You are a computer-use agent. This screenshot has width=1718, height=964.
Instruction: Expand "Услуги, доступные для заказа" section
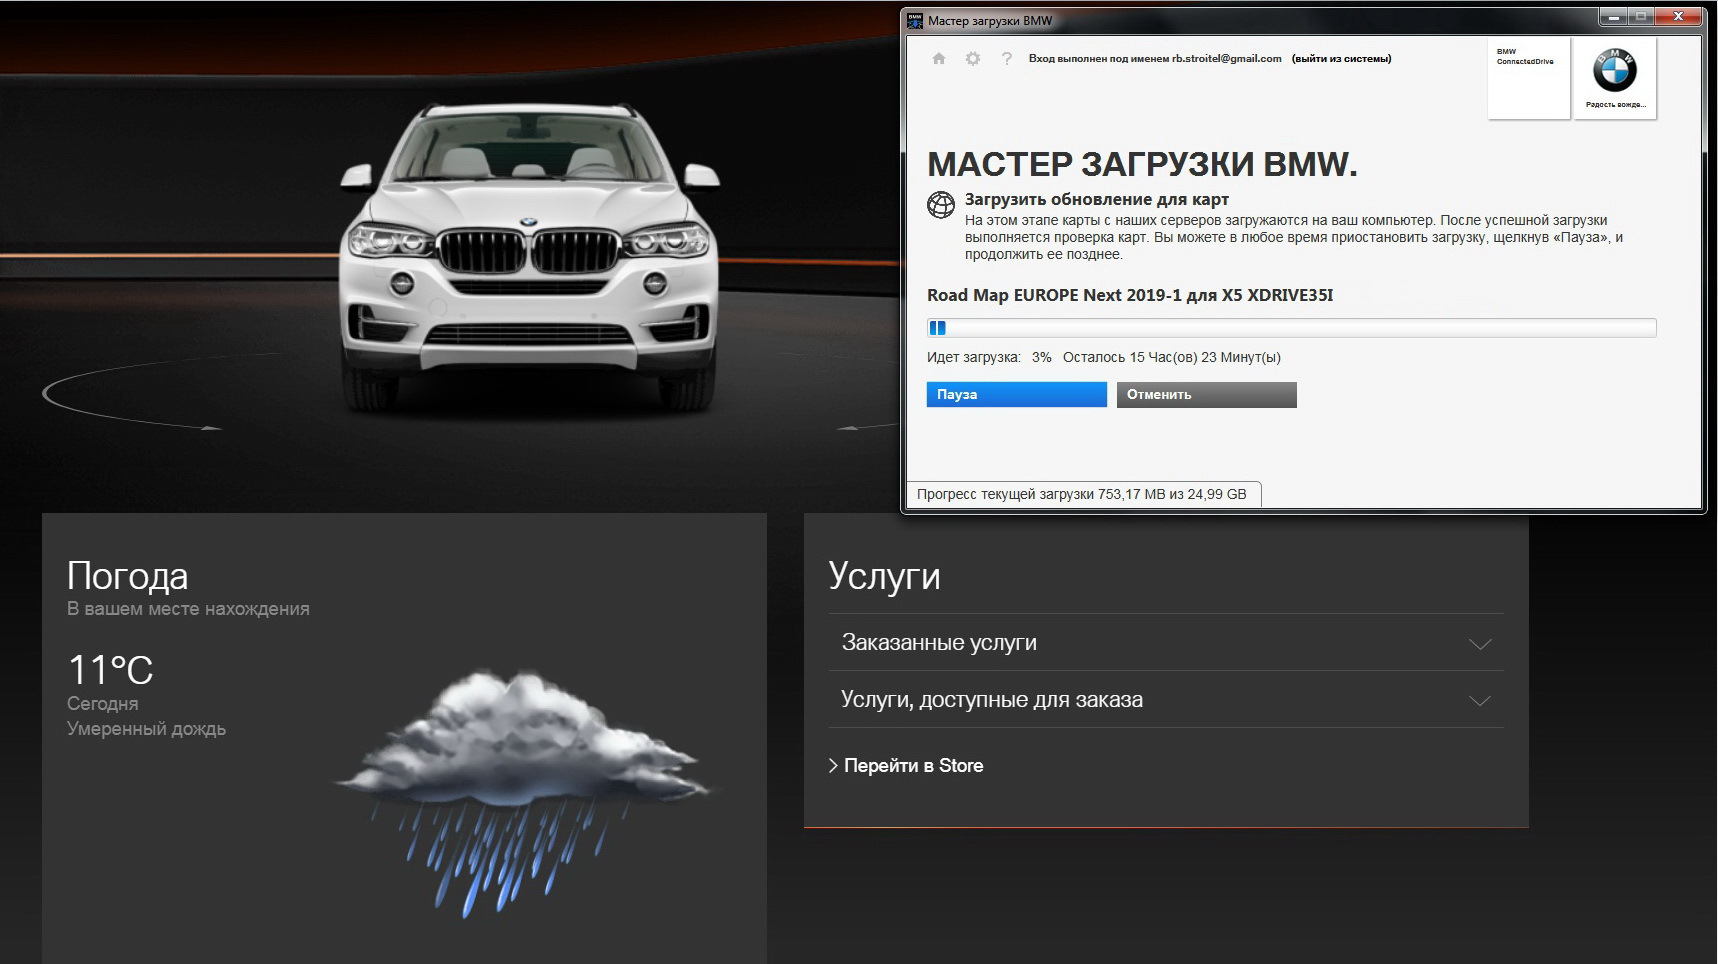click(1166, 700)
